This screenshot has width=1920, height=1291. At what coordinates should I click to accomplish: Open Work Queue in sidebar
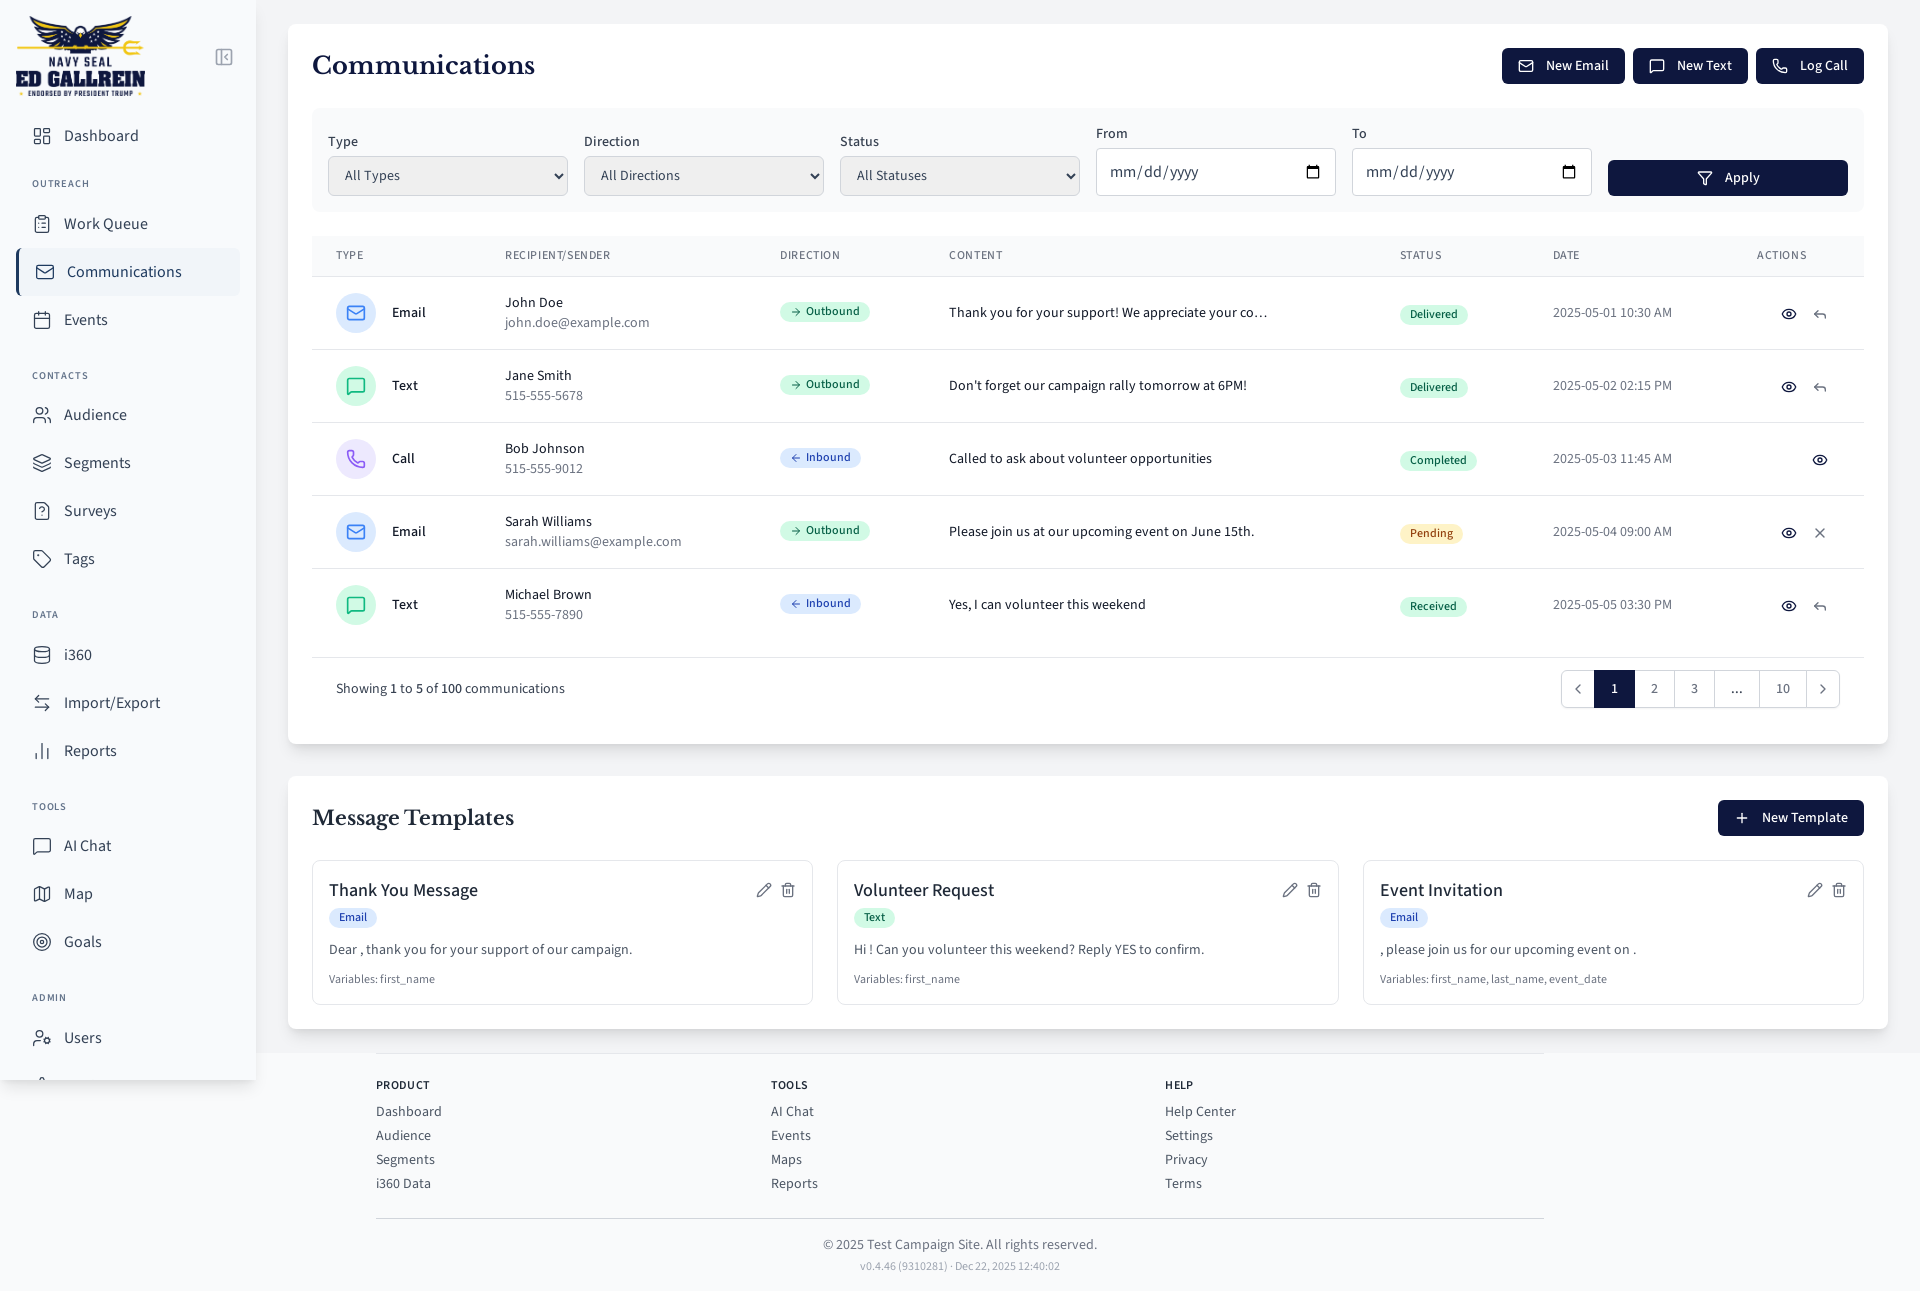pos(106,224)
